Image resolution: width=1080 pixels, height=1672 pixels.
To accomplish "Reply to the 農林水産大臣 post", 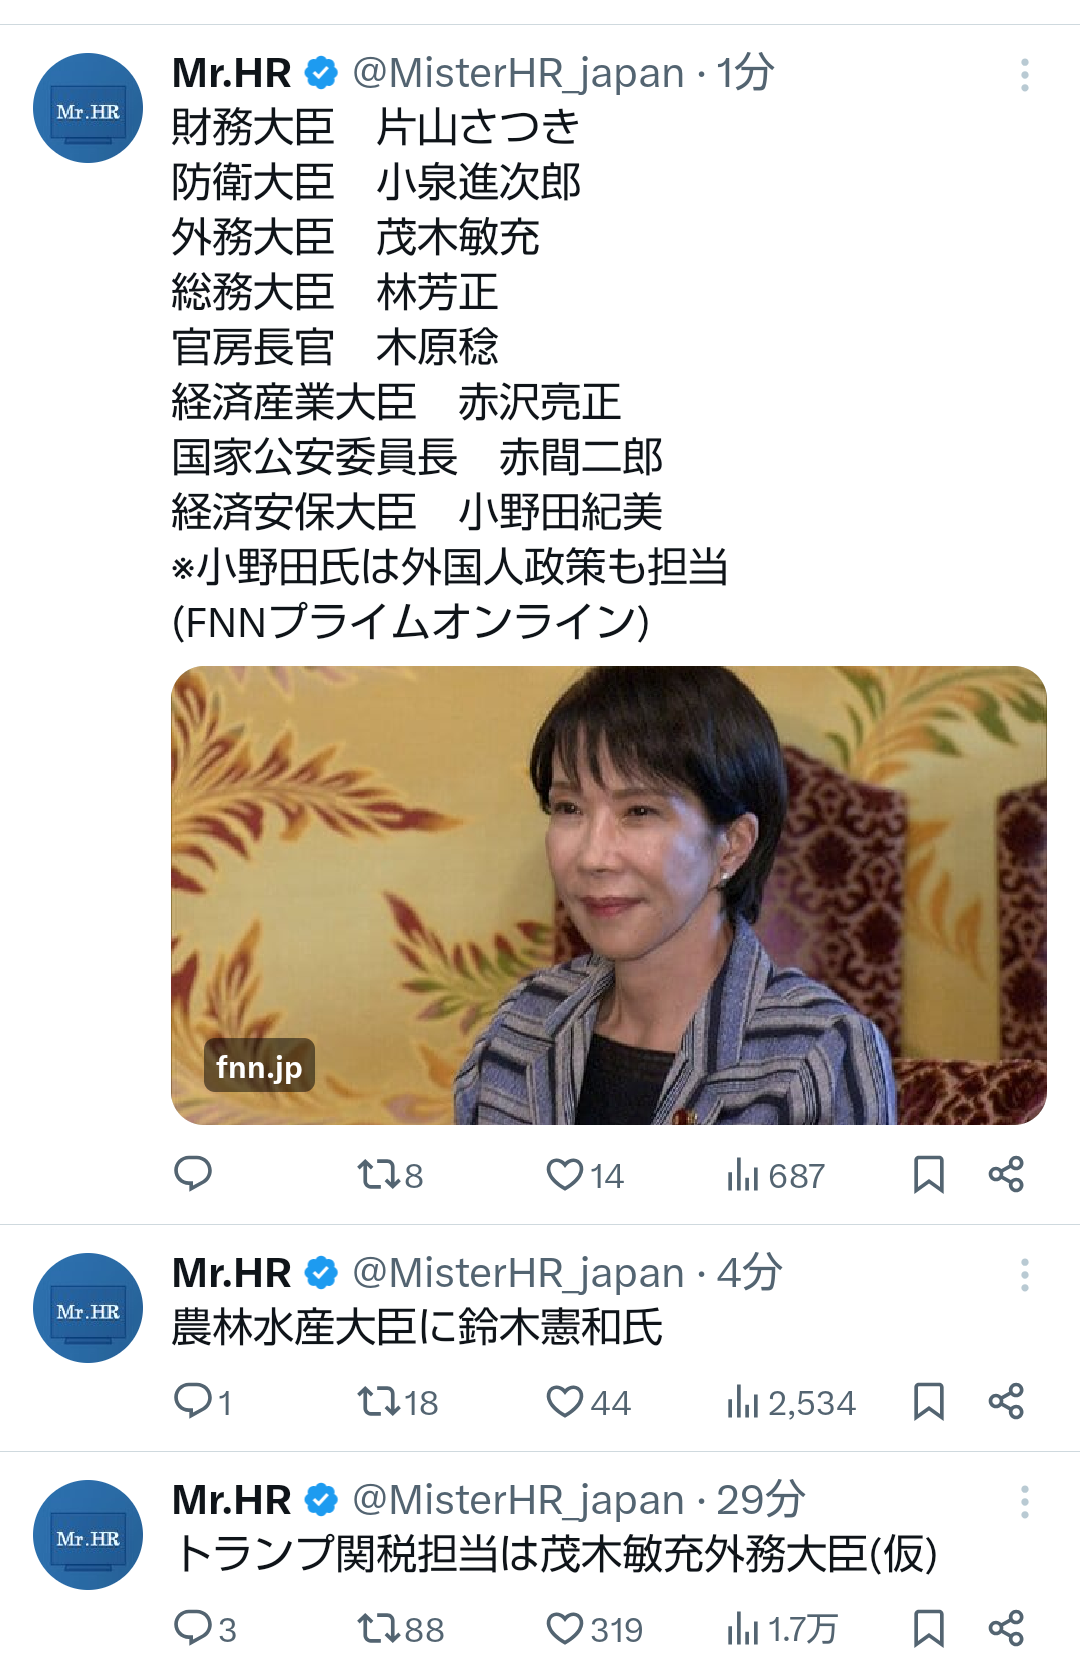I will pos(203,1401).
